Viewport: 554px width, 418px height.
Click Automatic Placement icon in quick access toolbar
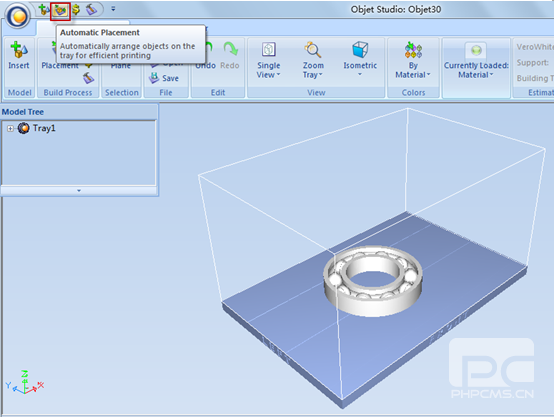pyautogui.click(x=60, y=11)
